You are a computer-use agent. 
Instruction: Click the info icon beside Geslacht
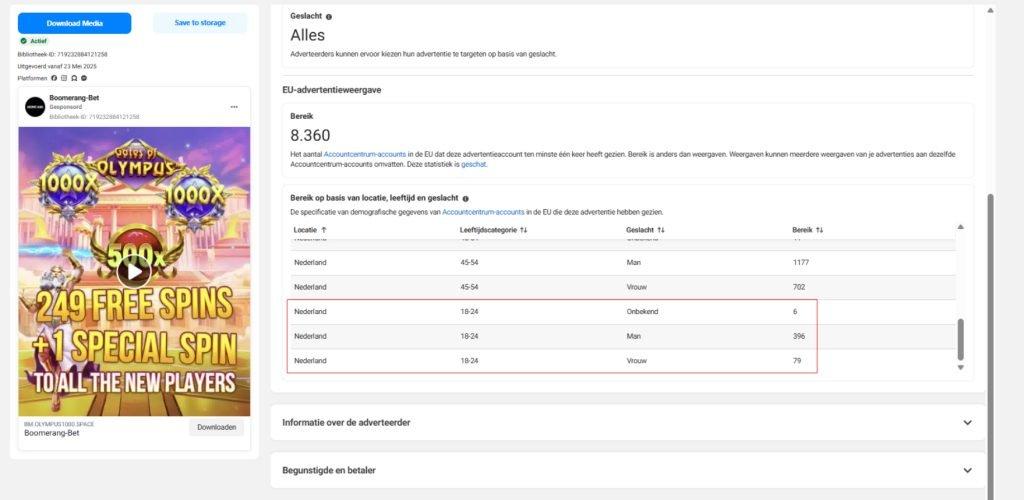[328, 16]
